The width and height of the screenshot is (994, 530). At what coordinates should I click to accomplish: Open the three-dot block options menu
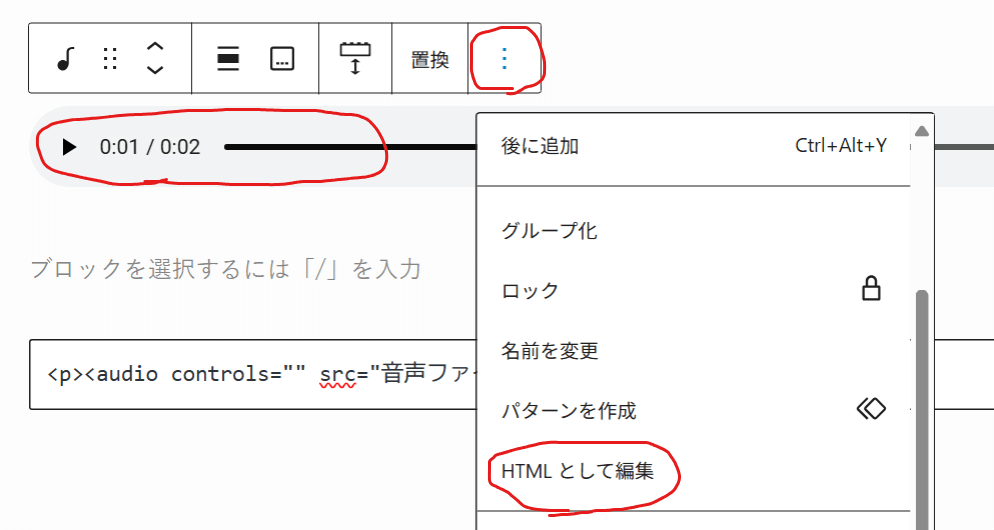coord(504,59)
